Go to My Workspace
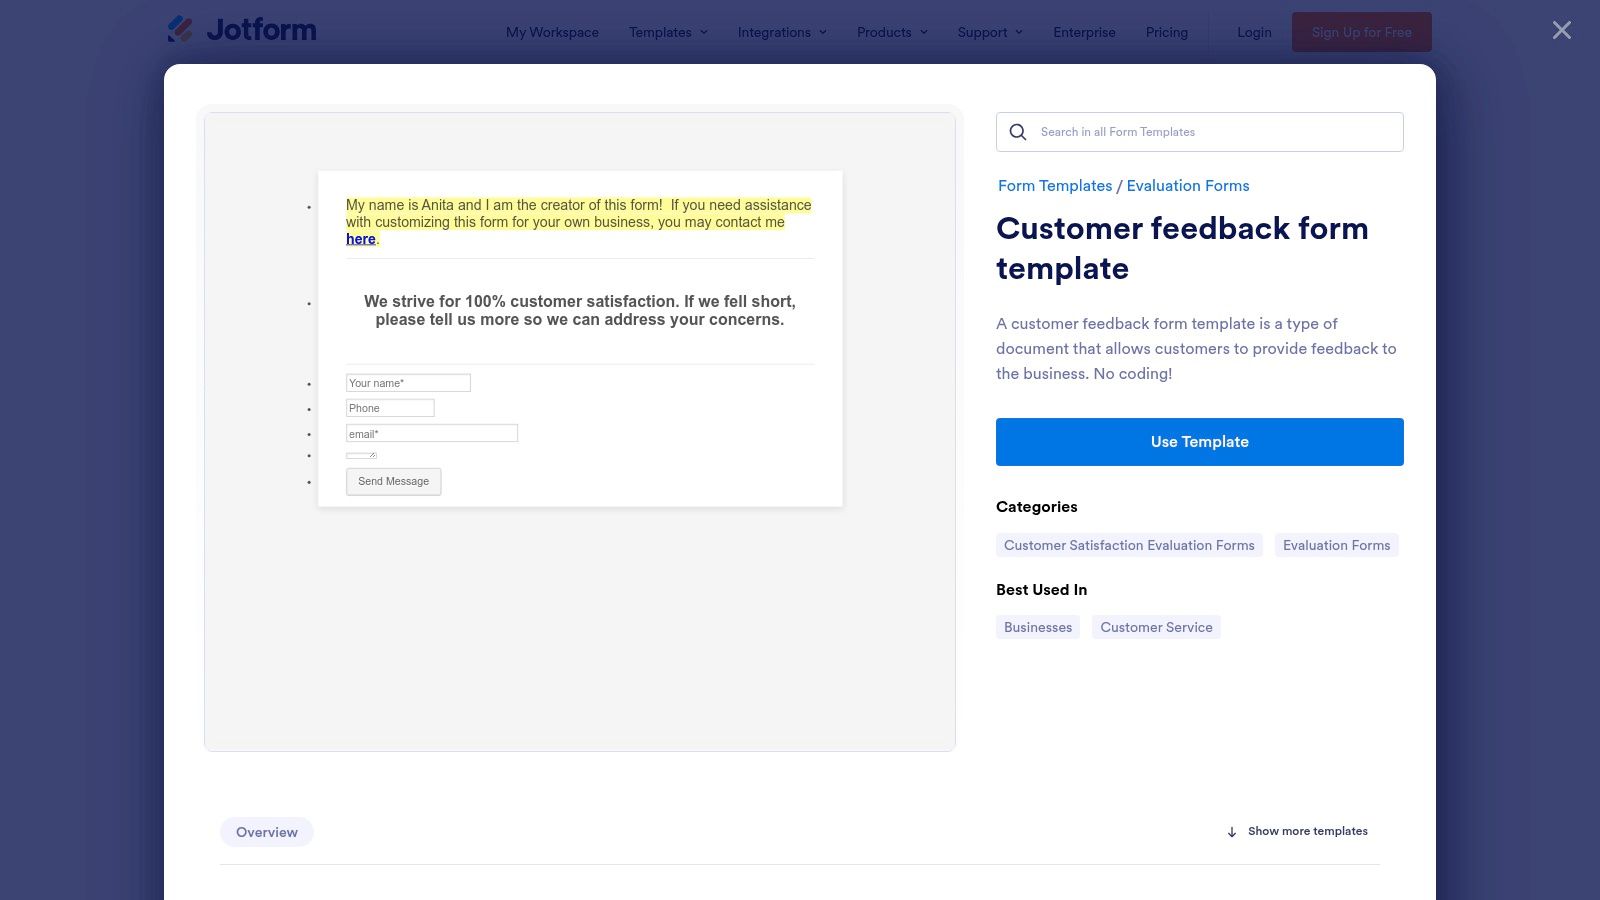The height and width of the screenshot is (900, 1600). (x=552, y=32)
